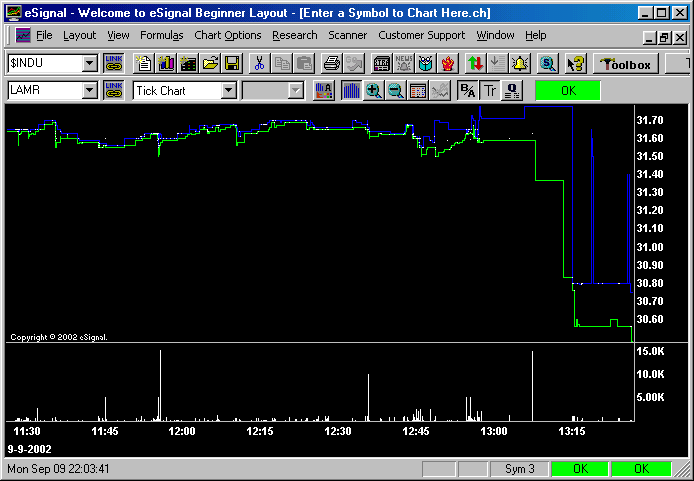Click the ticker board icon next to NEWS
694x481 pixels.
(x=382, y=63)
